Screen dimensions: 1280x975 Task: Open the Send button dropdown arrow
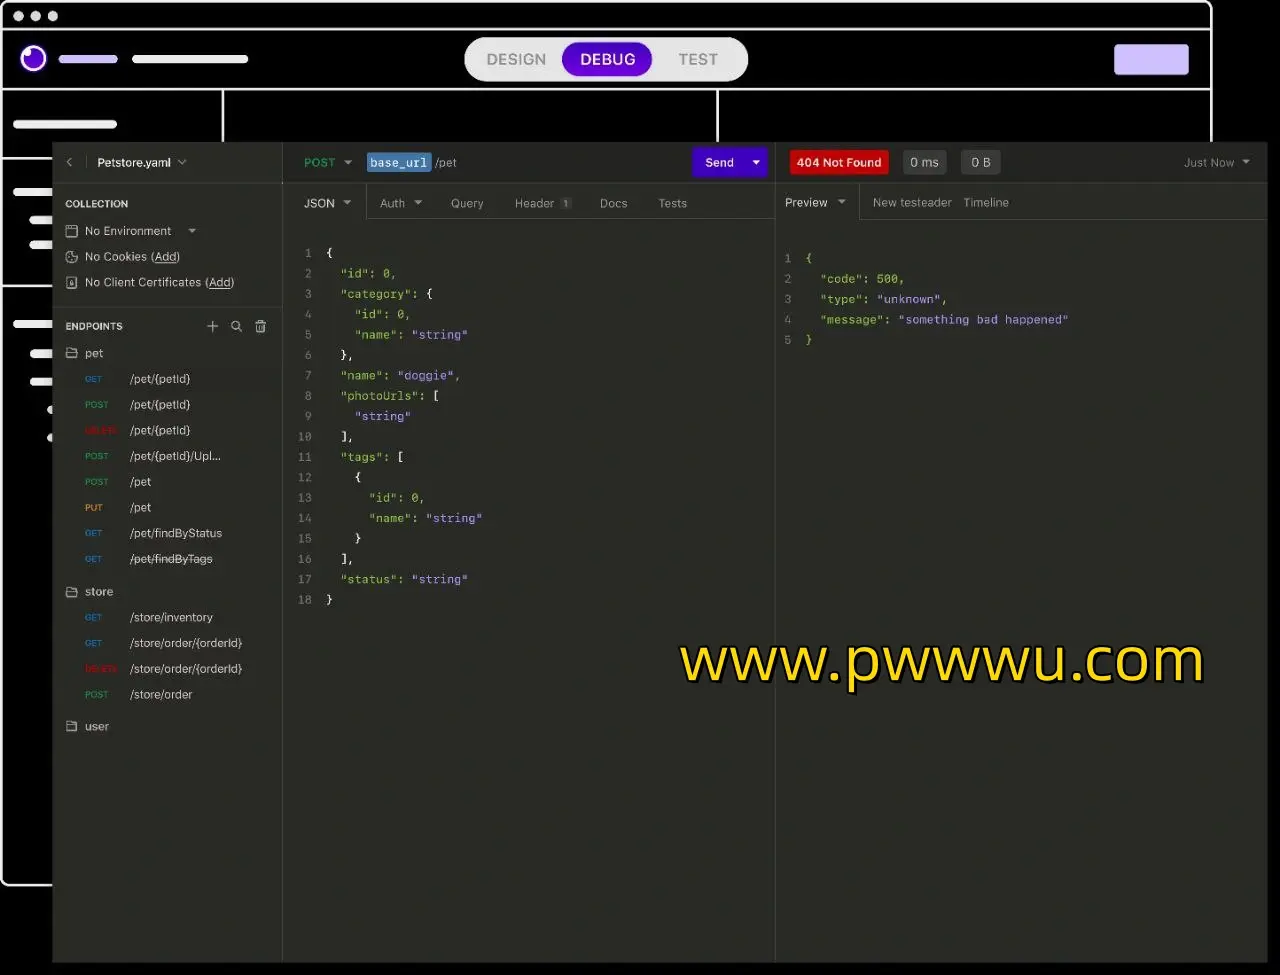point(756,163)
